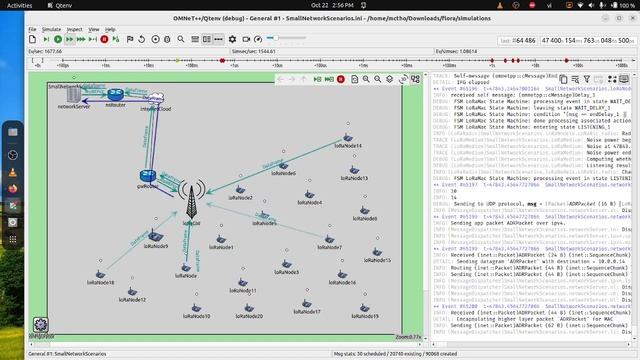Click the loRaNode18 device
640x360 pixels.
(100, 275)
